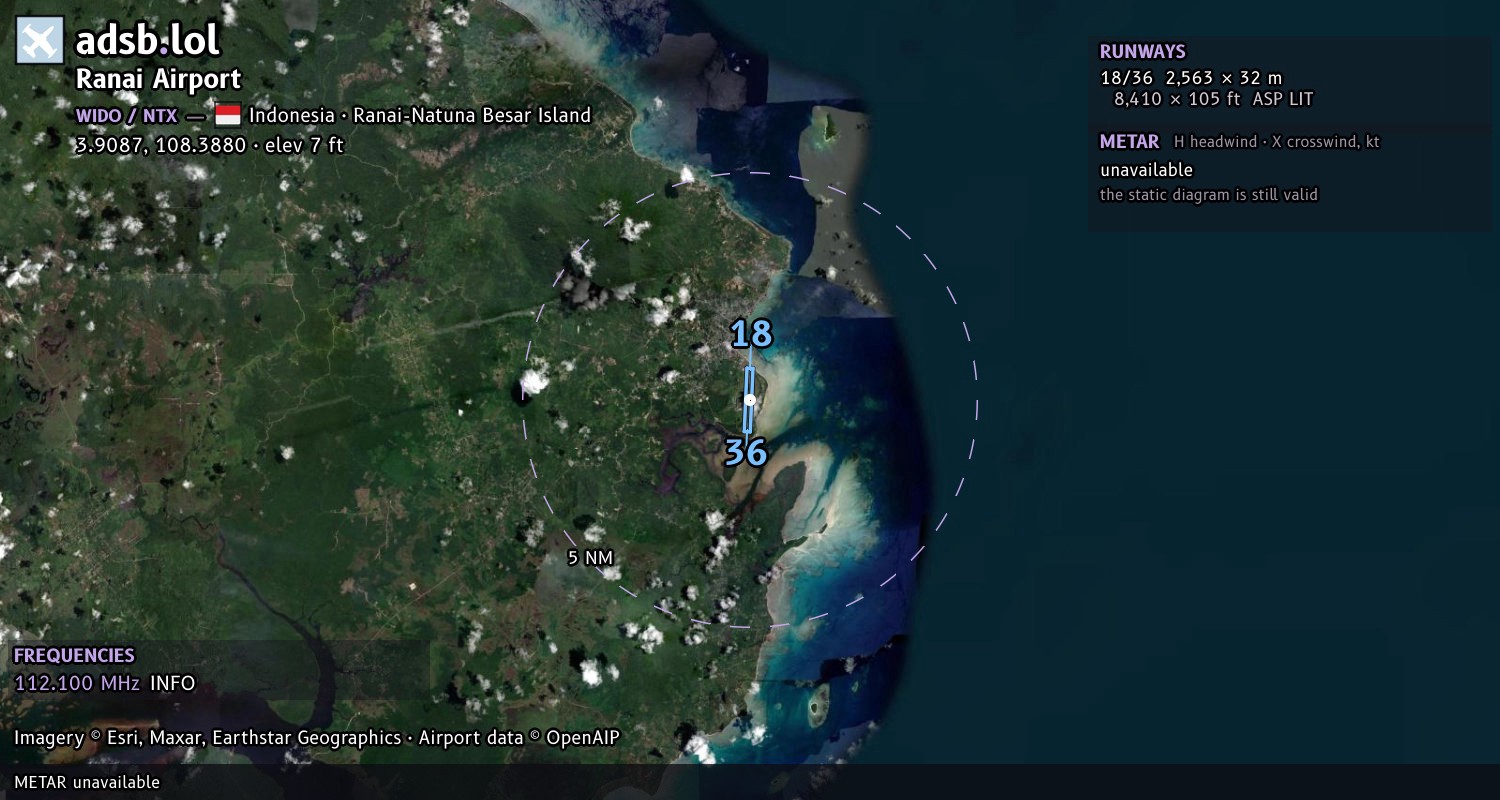Click the airport center point on runway
Screen dimensions: 1500x800
click(749, 400)
